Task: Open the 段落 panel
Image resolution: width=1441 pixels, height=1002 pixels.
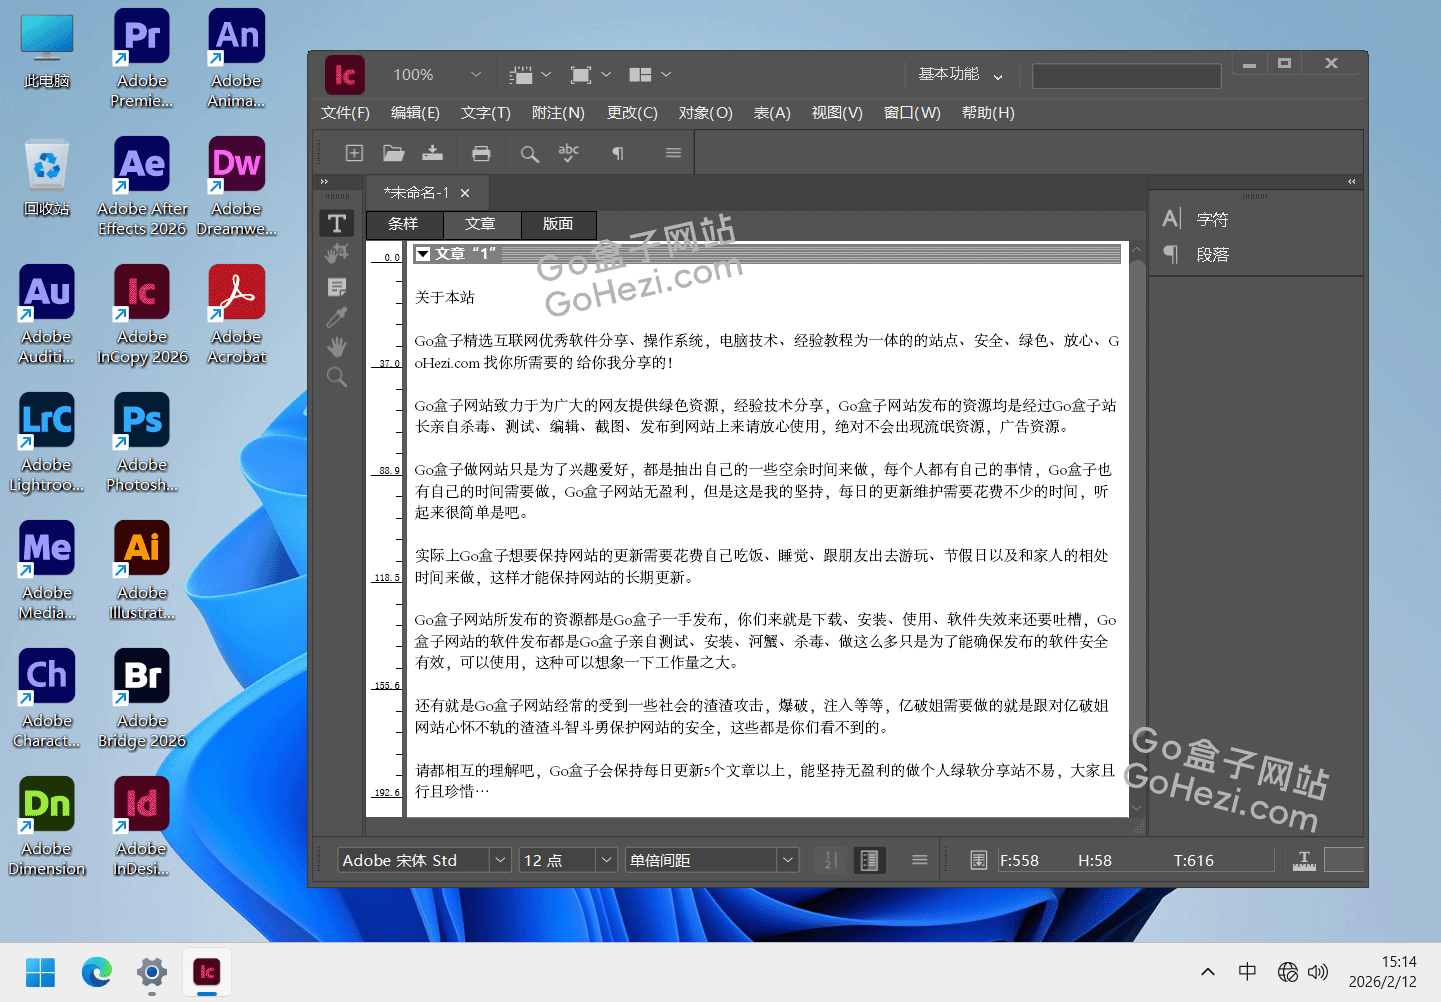Action: tap(1212, 255)
